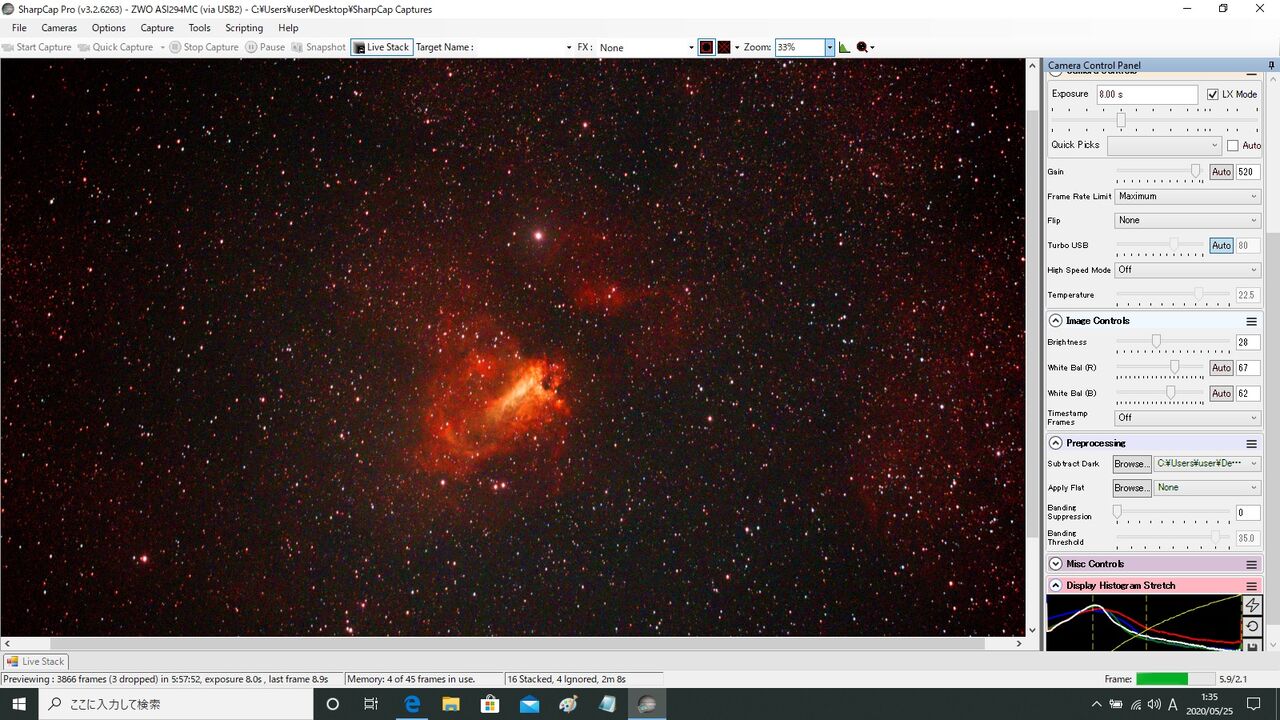
Task: Open the Misc Controls hamburger menu
Action: pyautogui.click(x=1251, y=564)
